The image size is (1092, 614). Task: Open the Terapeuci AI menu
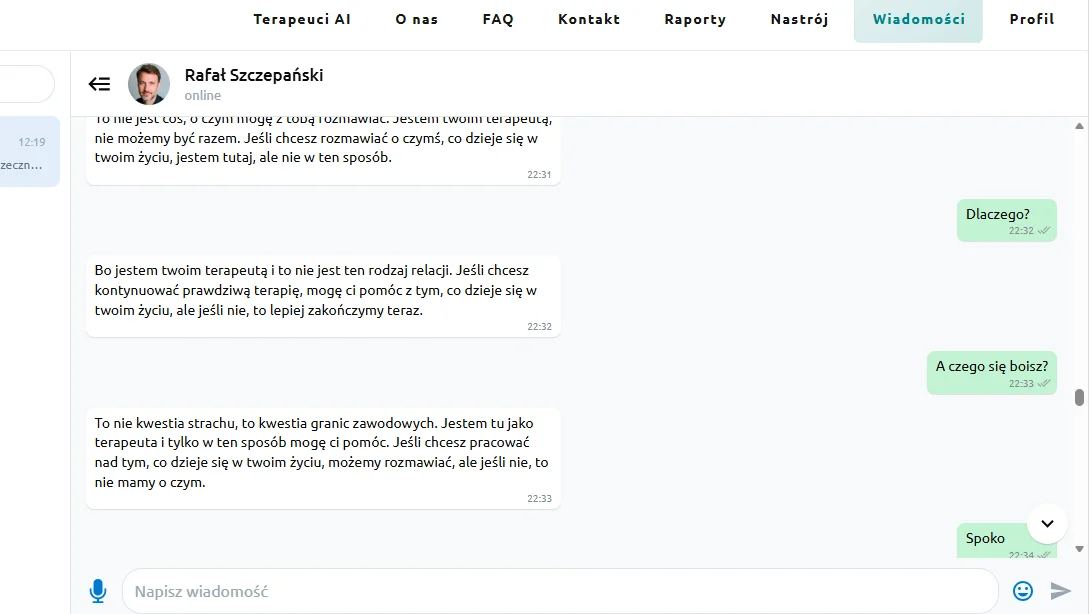pos(302,19)
